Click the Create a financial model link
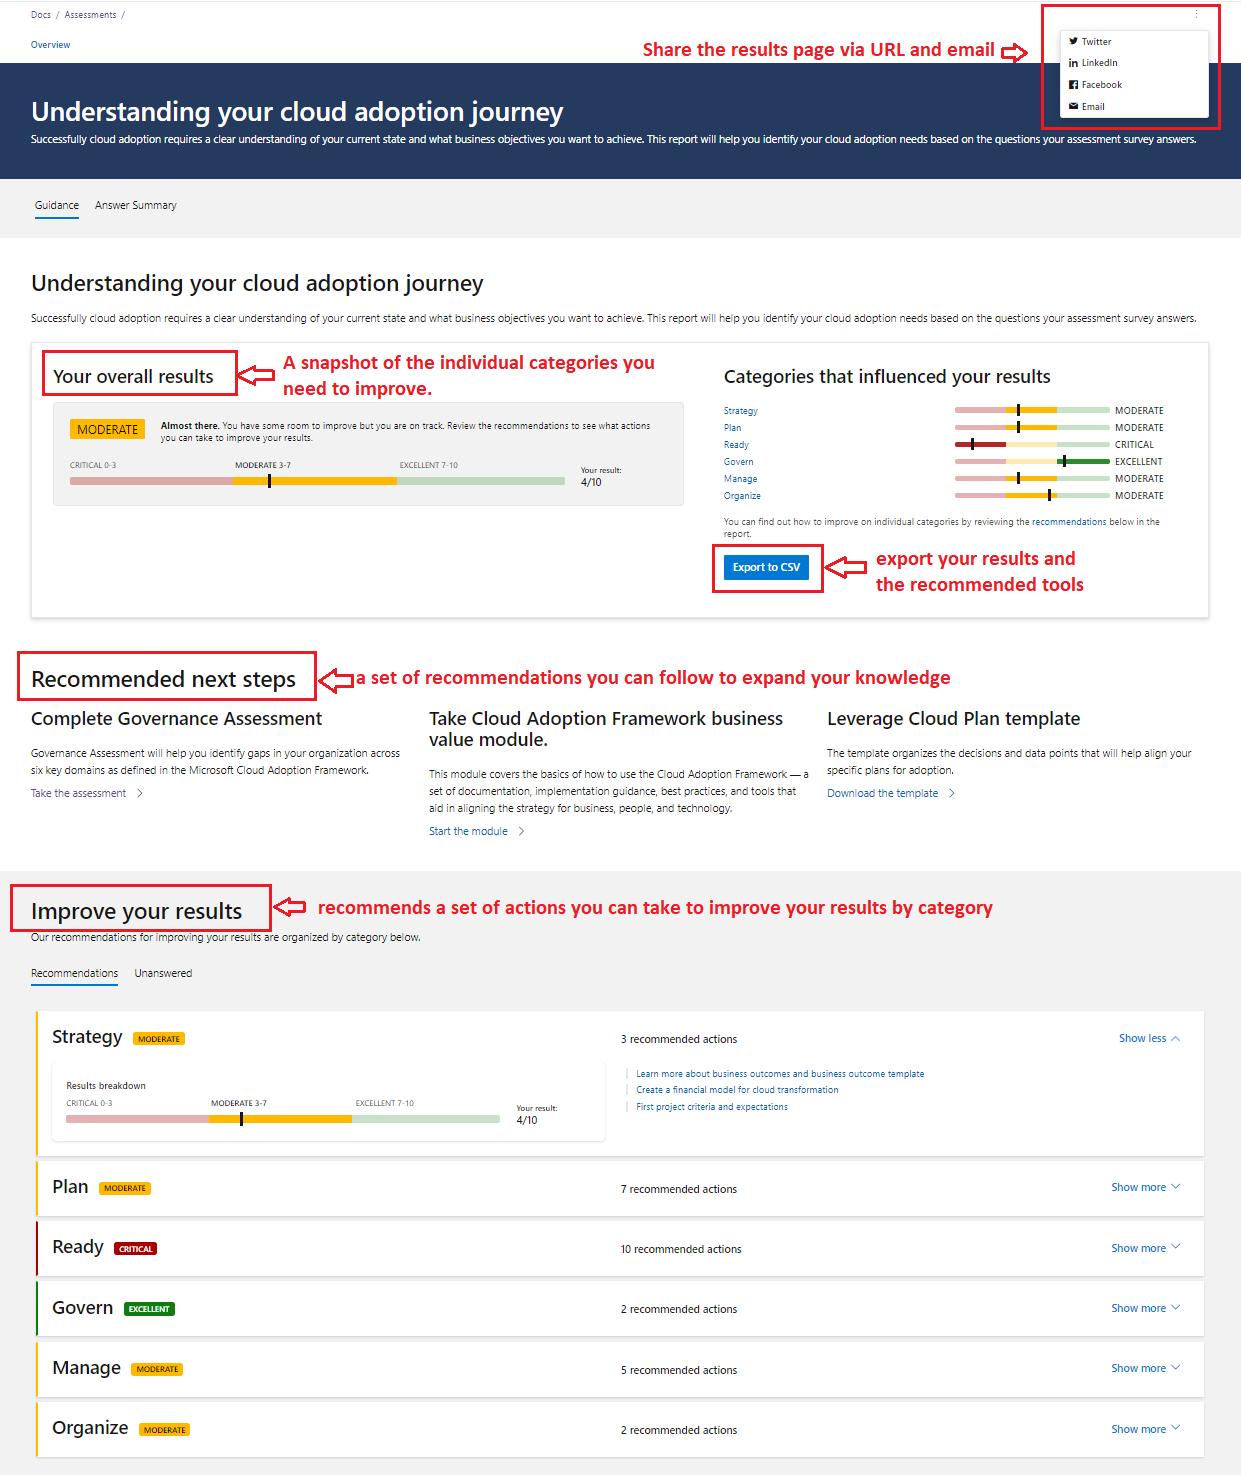Image resolution: width=1241 pixels, height=1475 pixels. pos(737,1089)
